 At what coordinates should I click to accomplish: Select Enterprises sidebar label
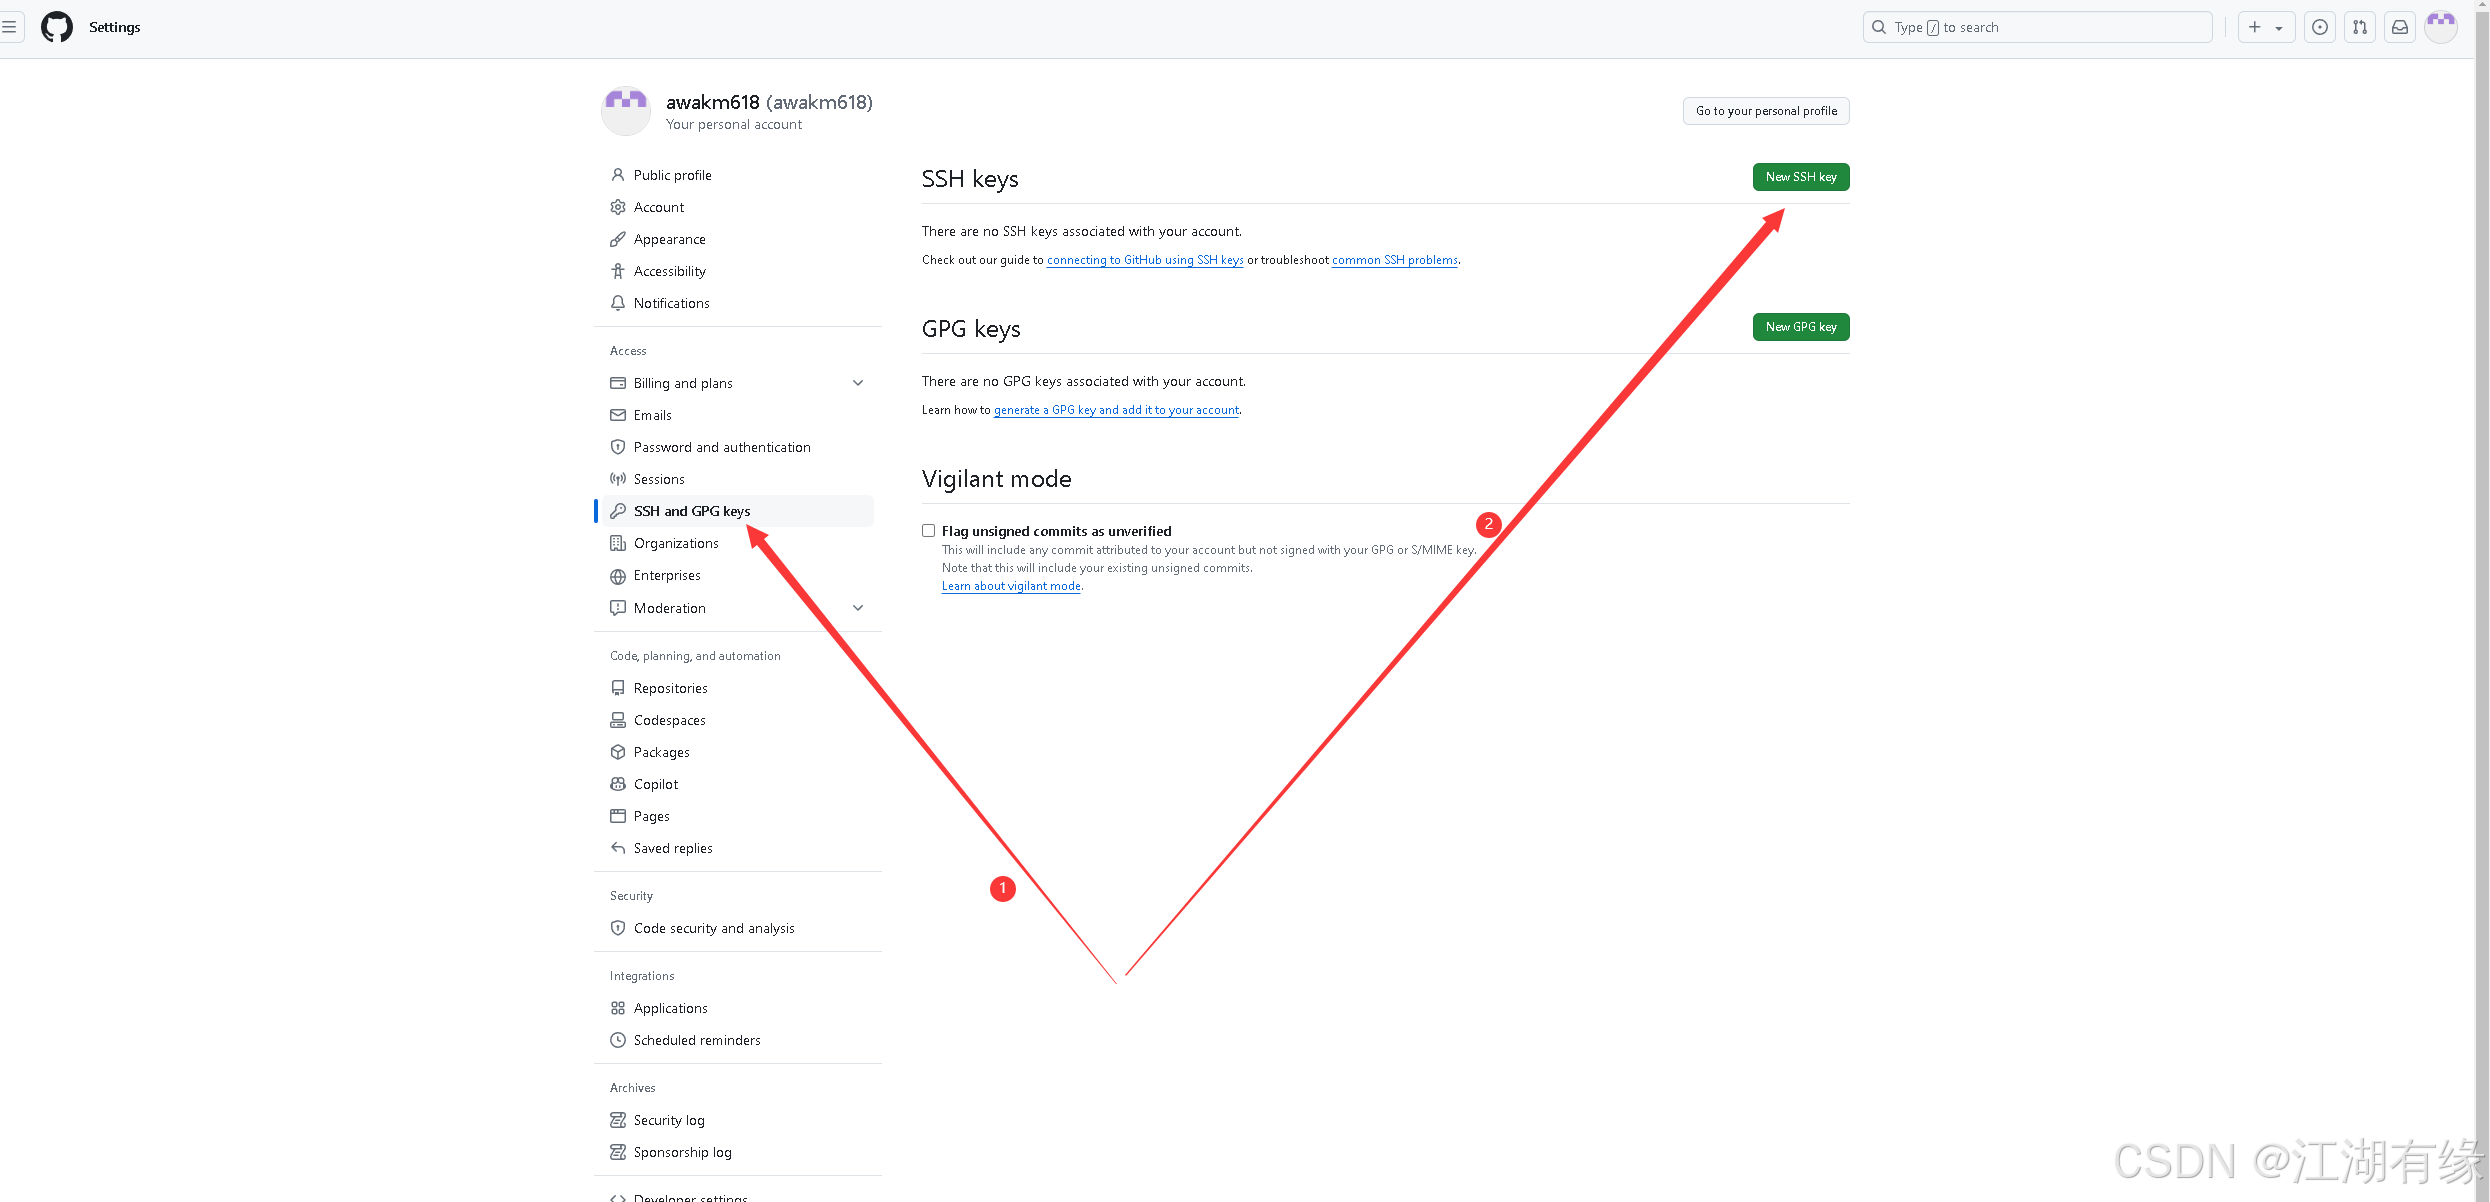(x=667, y=575)
